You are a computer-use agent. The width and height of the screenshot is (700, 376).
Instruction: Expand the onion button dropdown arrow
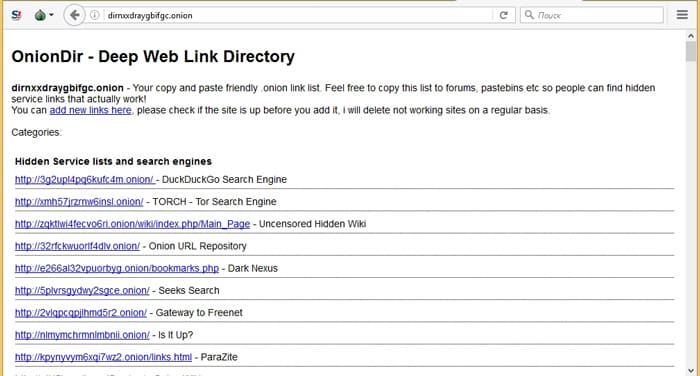point(51,15)
